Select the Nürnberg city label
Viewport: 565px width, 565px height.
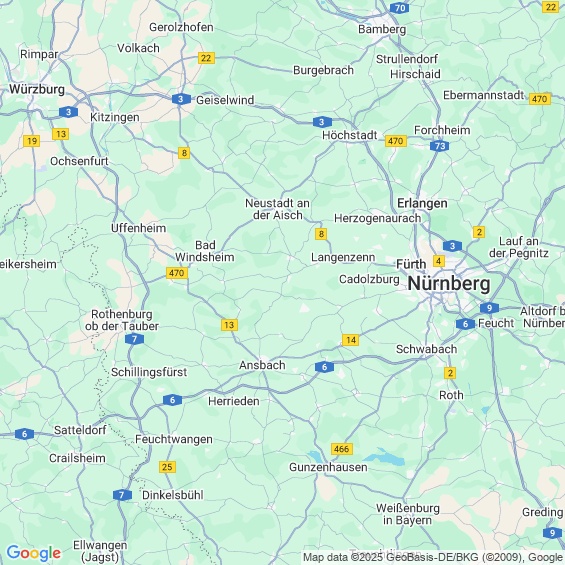coord(449,284)
